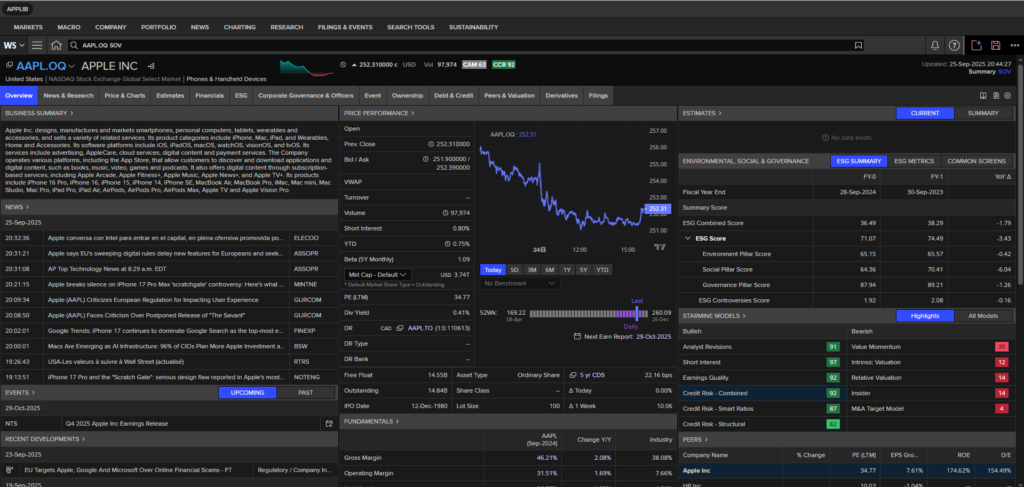This screenshot has width=1024, height=487.
Task: Open the Mkt Cap - Default dropdown
Action: click(377, 274)
